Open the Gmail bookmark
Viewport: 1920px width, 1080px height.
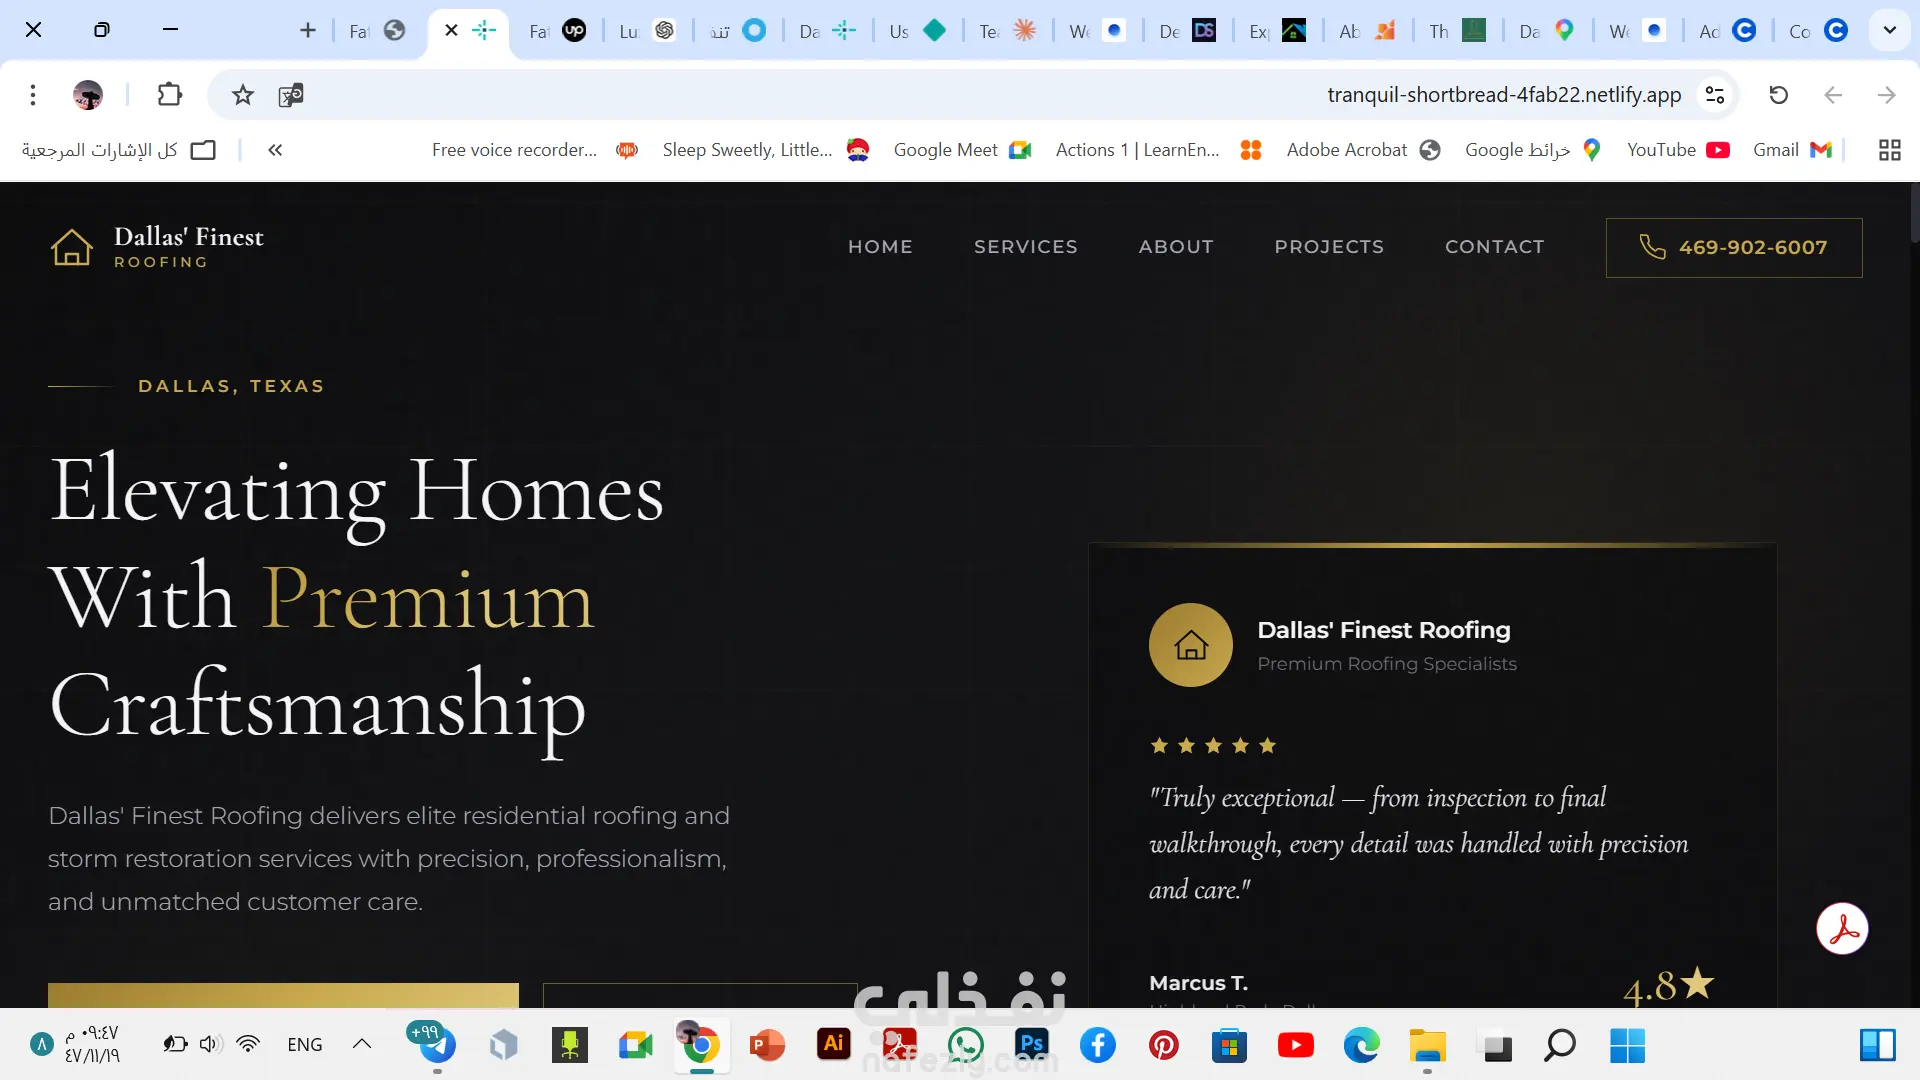point(1792,150)
